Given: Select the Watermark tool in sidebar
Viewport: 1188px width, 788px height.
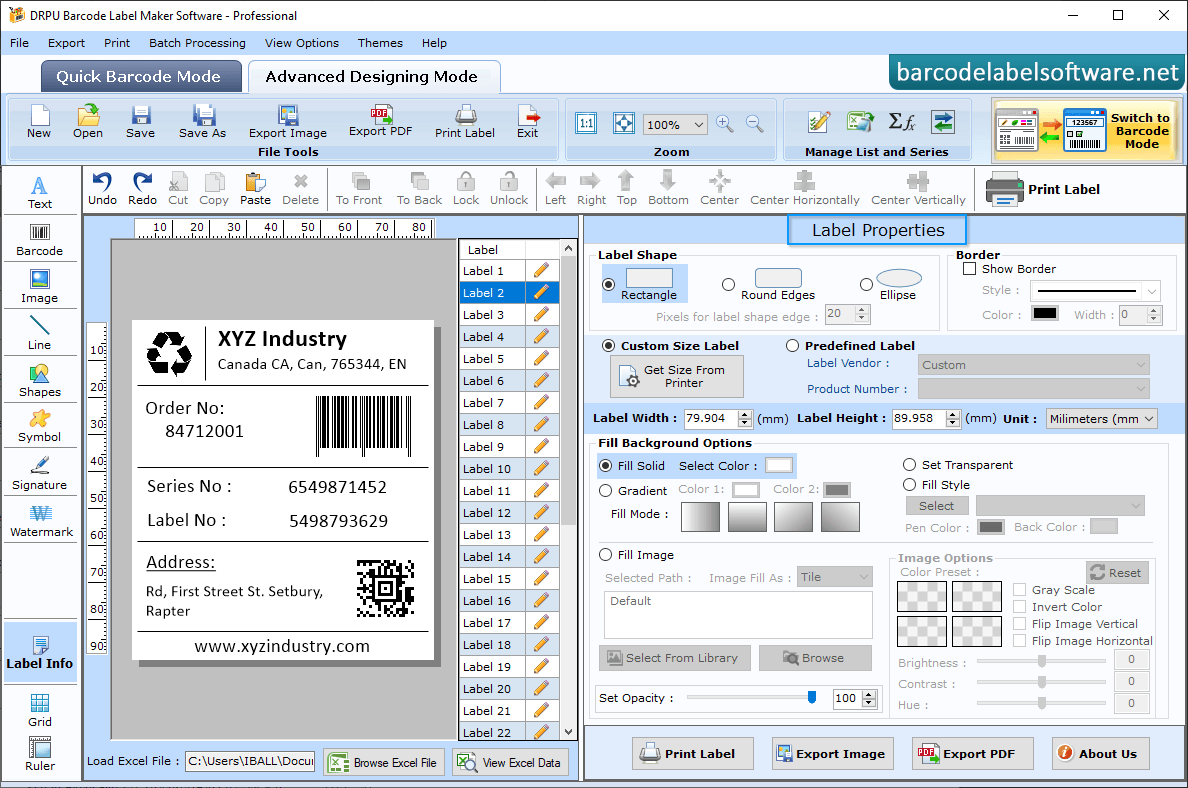Looking at the screenshot, I should coord(41,521).
